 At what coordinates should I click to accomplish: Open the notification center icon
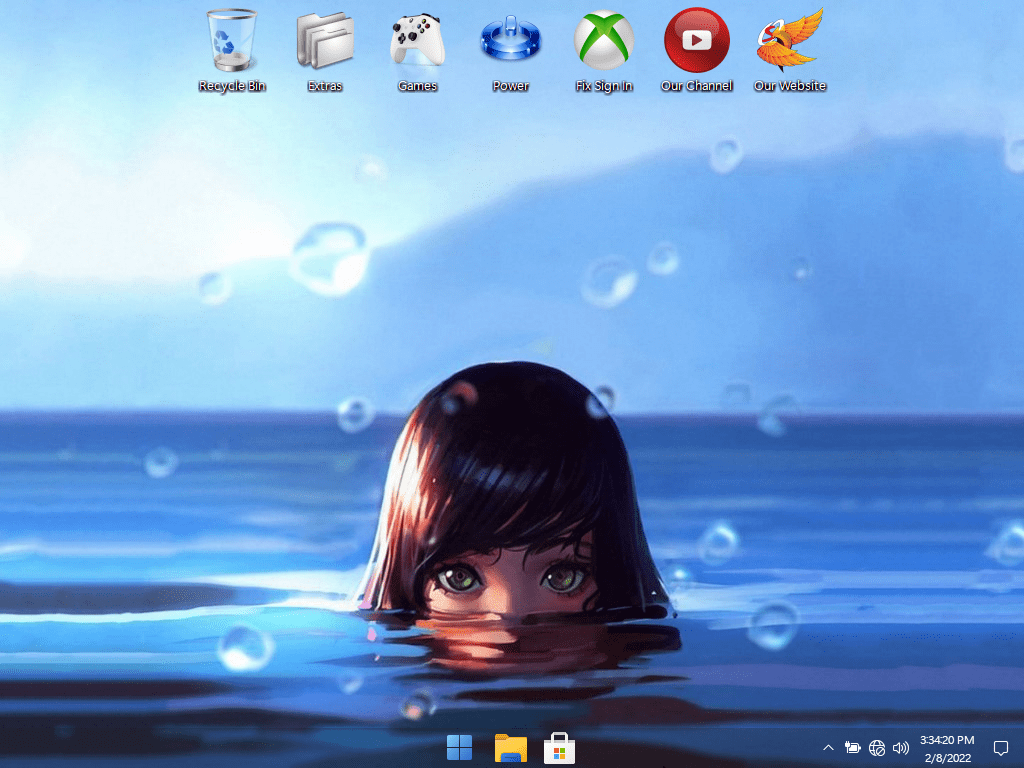[x=1001, y=748]
